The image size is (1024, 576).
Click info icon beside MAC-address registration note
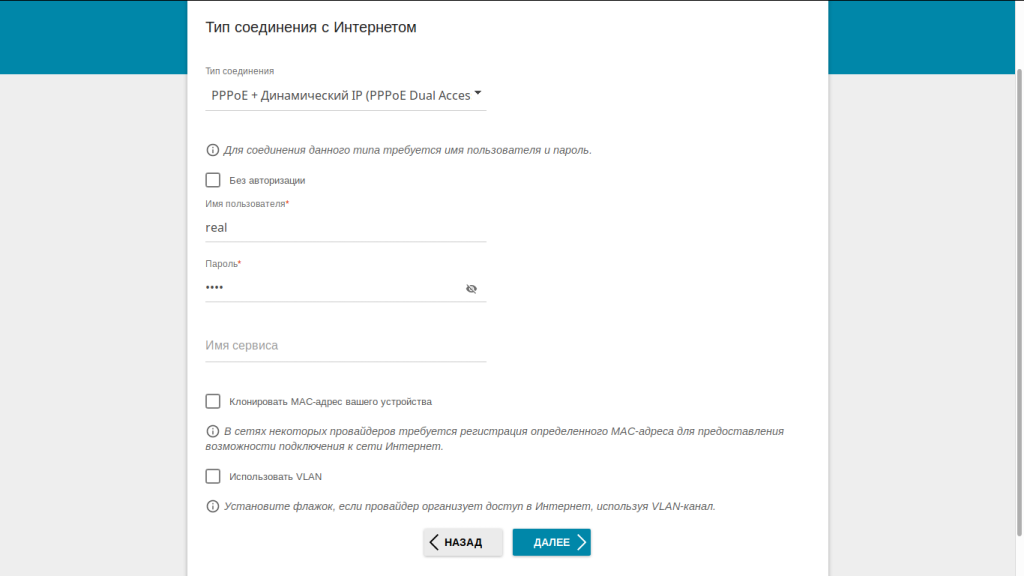[212, 431]
